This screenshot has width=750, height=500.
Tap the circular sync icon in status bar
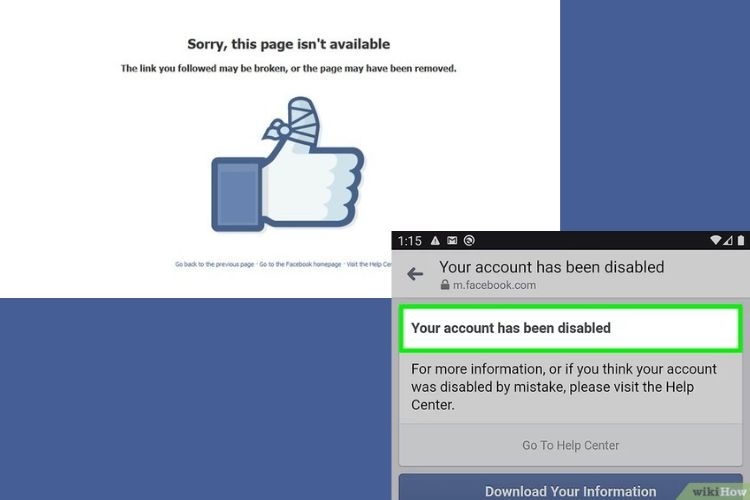469,241
